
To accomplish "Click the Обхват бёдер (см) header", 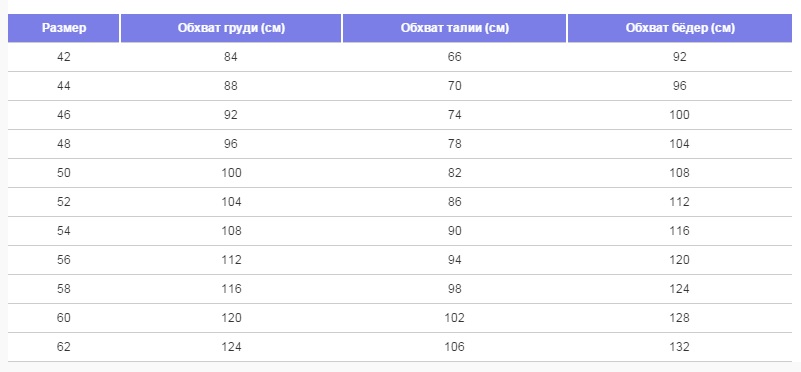I will point(680,28).
